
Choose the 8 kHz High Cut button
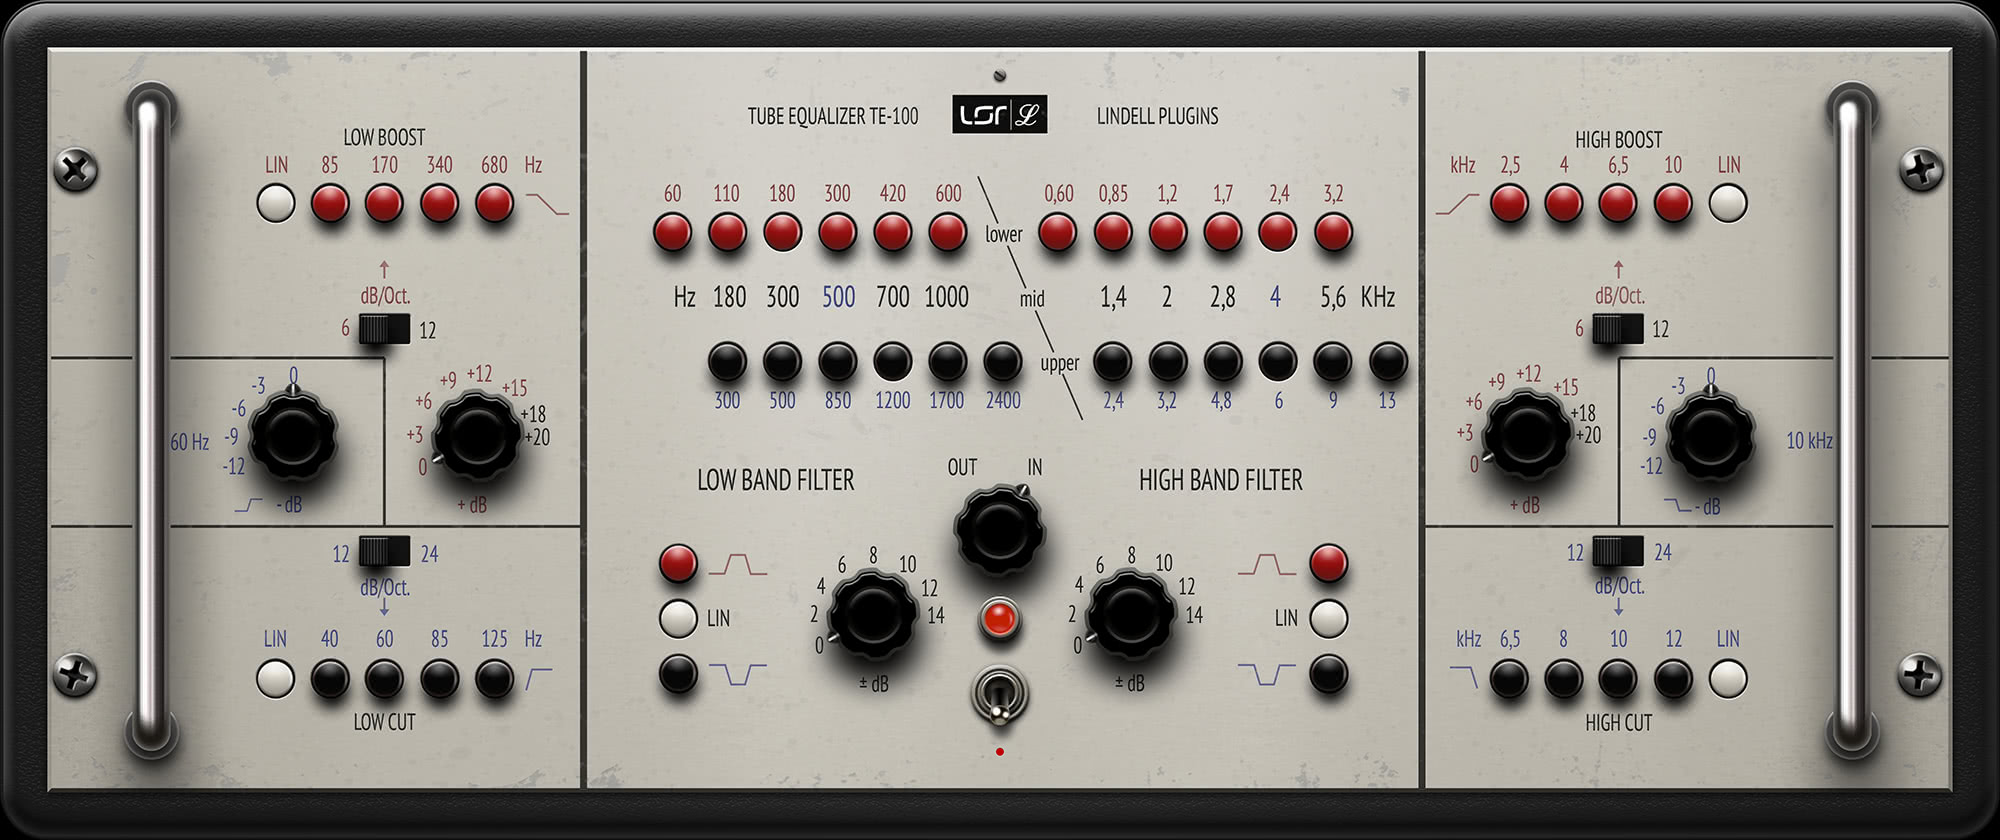[x=1564, y=679]
